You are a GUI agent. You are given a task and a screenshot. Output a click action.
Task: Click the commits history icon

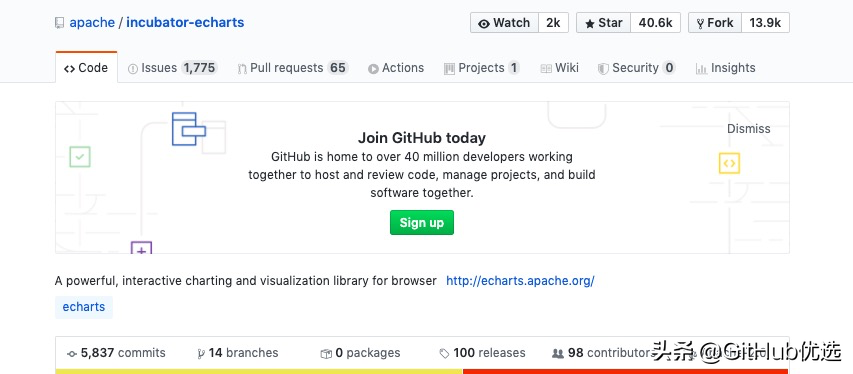click(x=72, y=354)
